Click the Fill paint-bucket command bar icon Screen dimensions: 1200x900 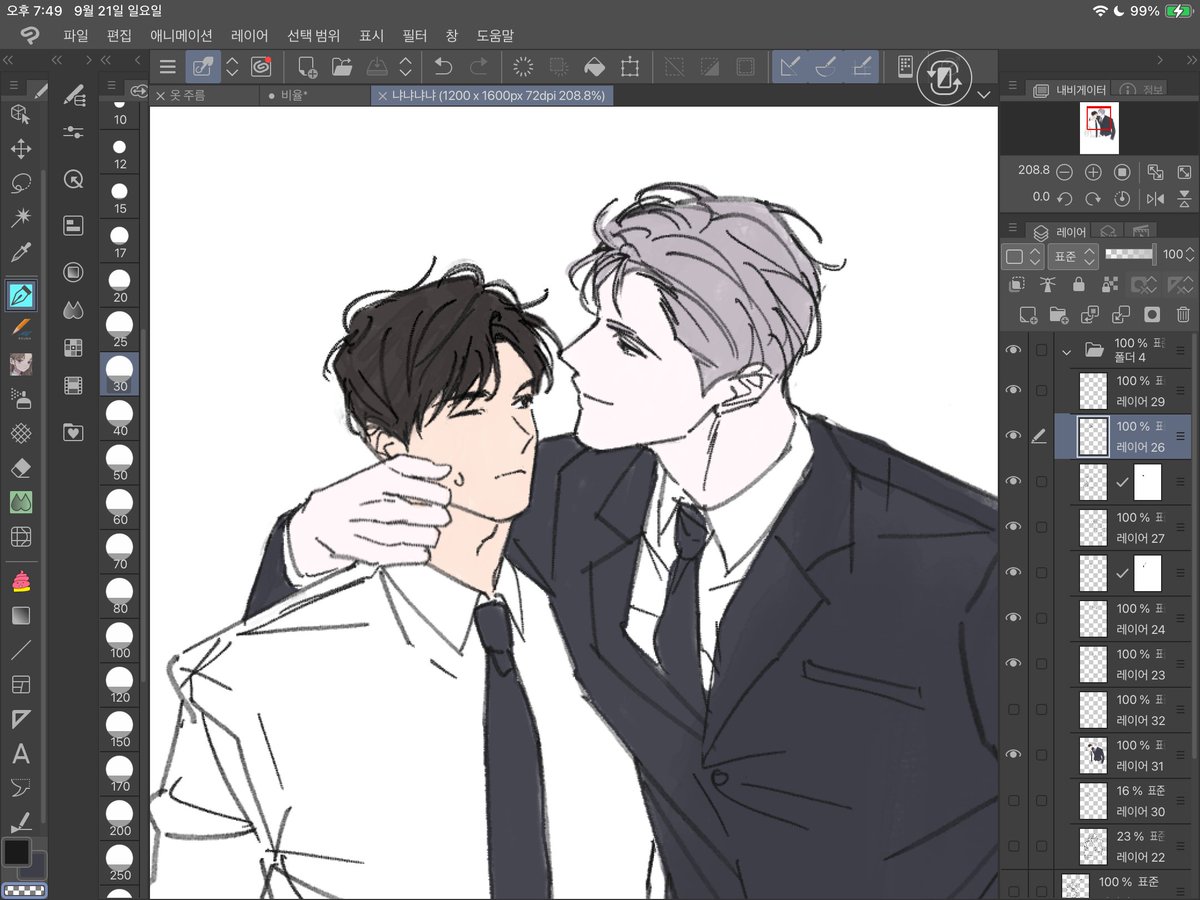(x=594, y=67)
